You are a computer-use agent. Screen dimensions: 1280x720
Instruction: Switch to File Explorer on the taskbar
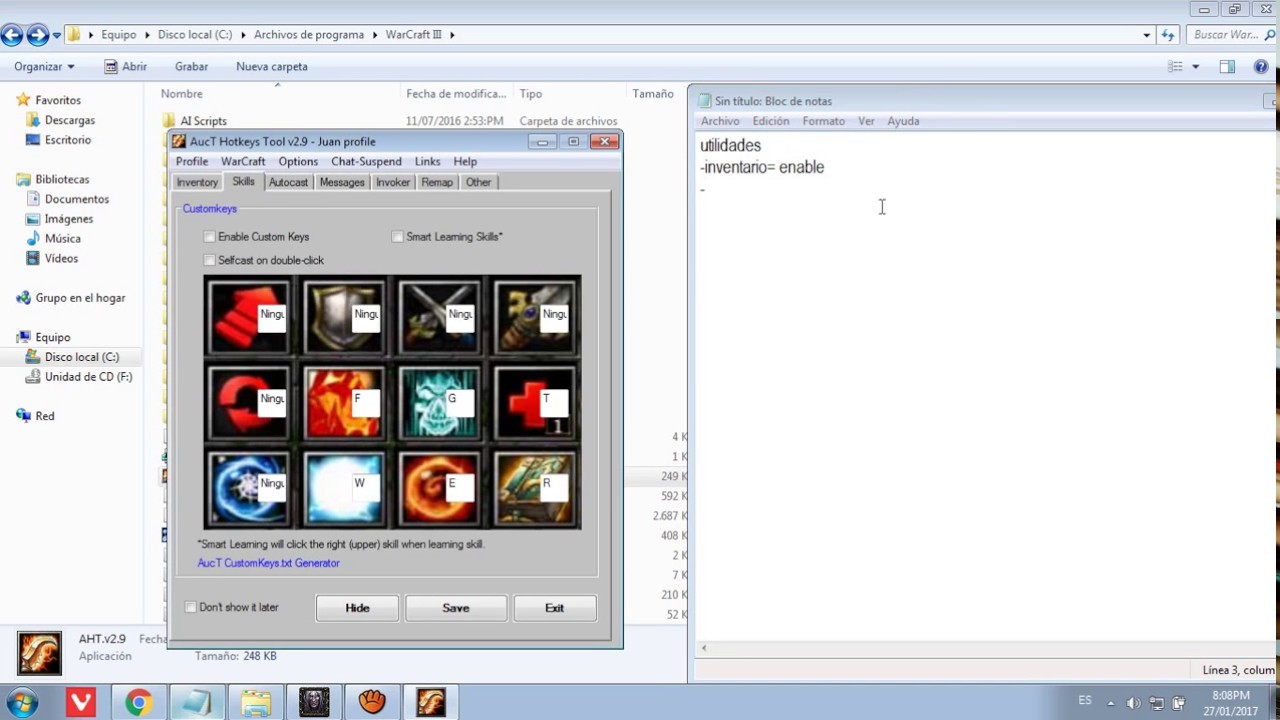point(255,703)
